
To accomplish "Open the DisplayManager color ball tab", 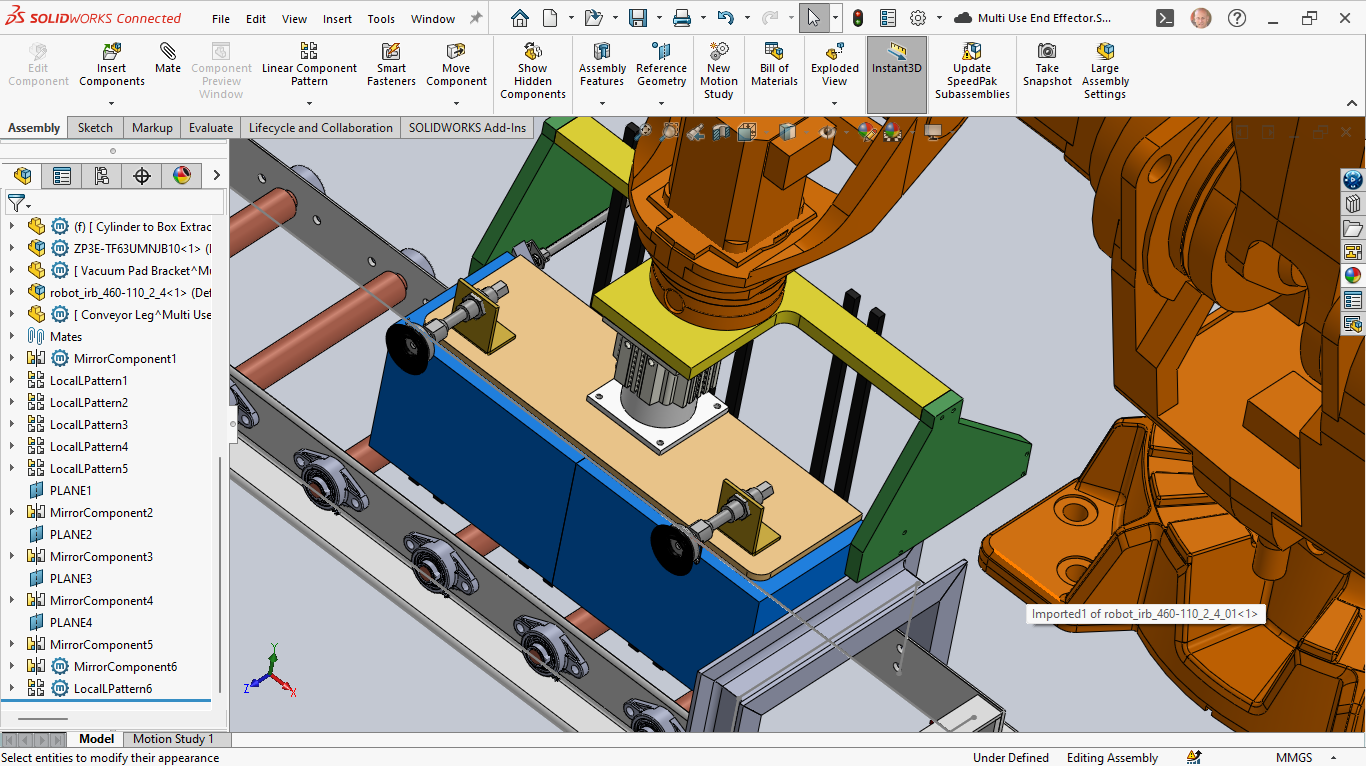I will coord(182,176).
